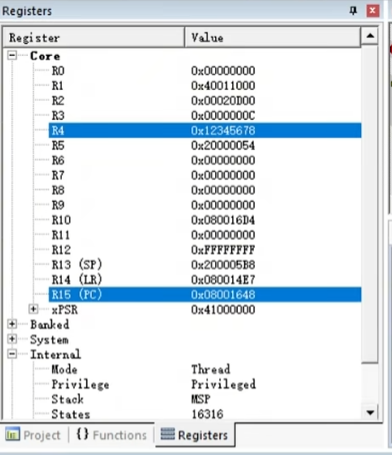Expand the xPSR register node
Image resolution: width=392 pixels, height=455 pixels.
click(33, 309)
